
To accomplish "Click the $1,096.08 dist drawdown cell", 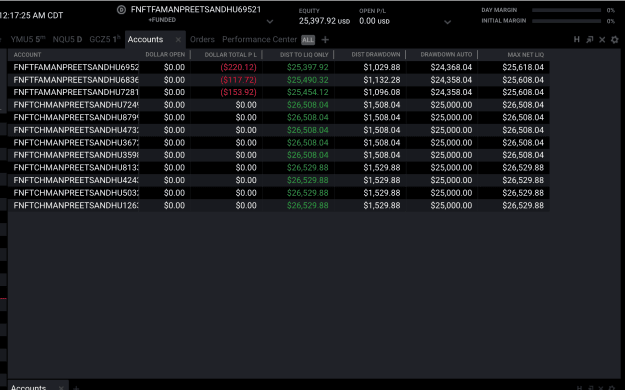I will coord(381,92).
